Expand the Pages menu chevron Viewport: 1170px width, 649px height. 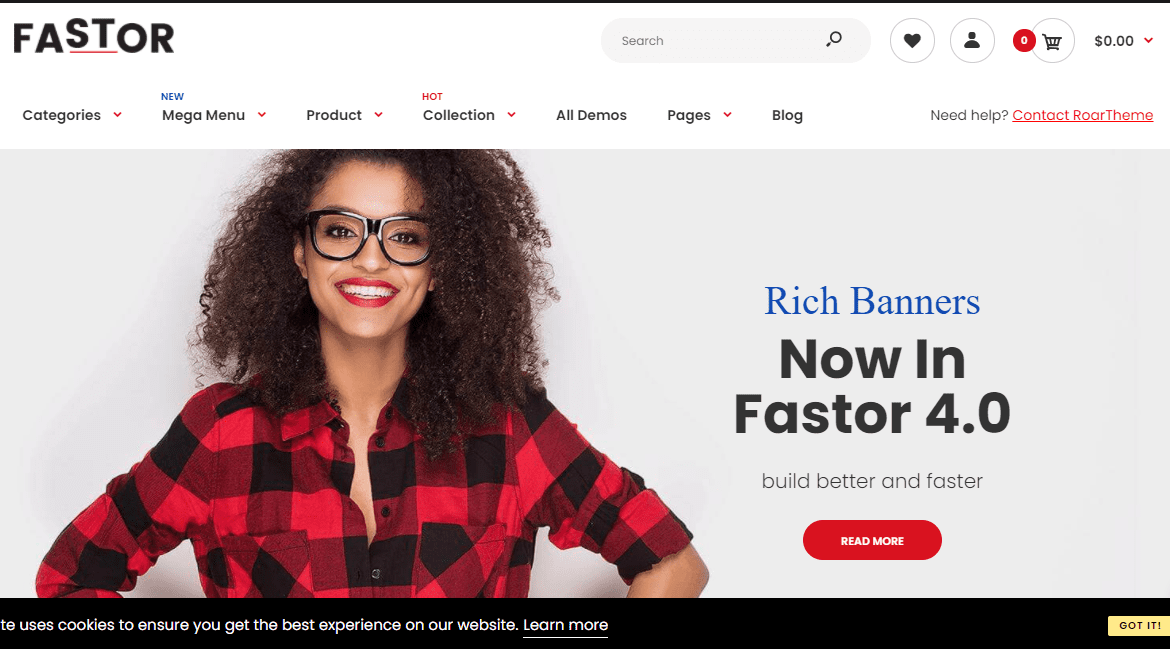(728, 115)
